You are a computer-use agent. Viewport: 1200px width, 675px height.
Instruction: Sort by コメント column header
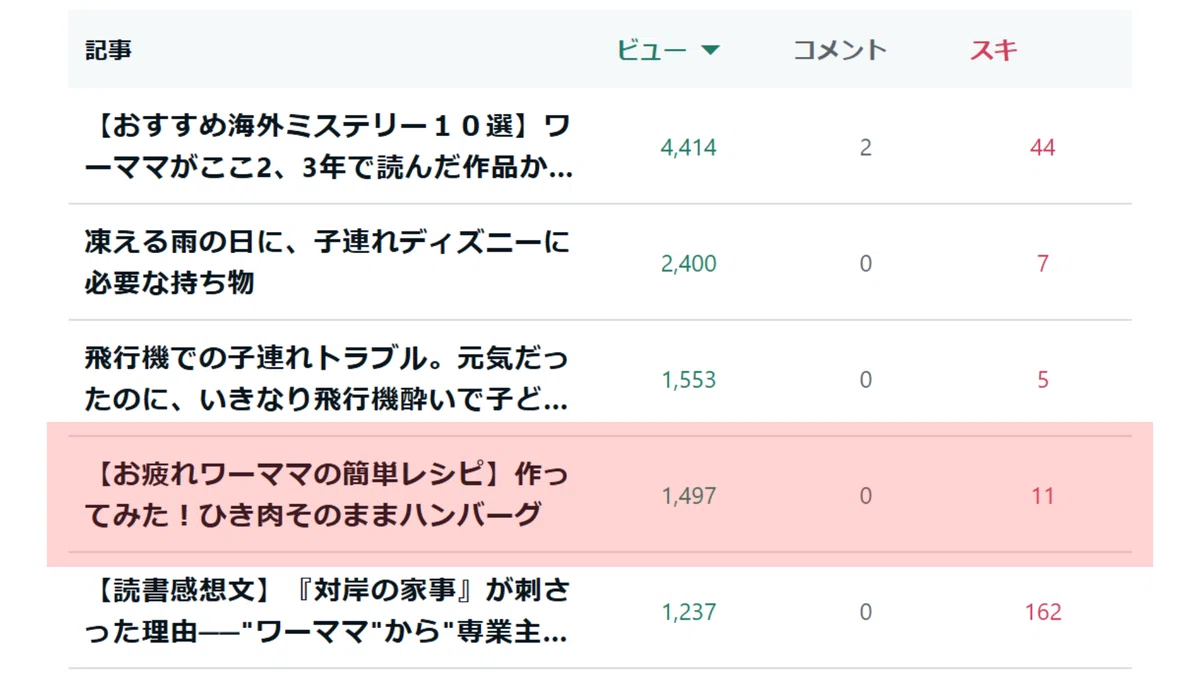point(840,50)
